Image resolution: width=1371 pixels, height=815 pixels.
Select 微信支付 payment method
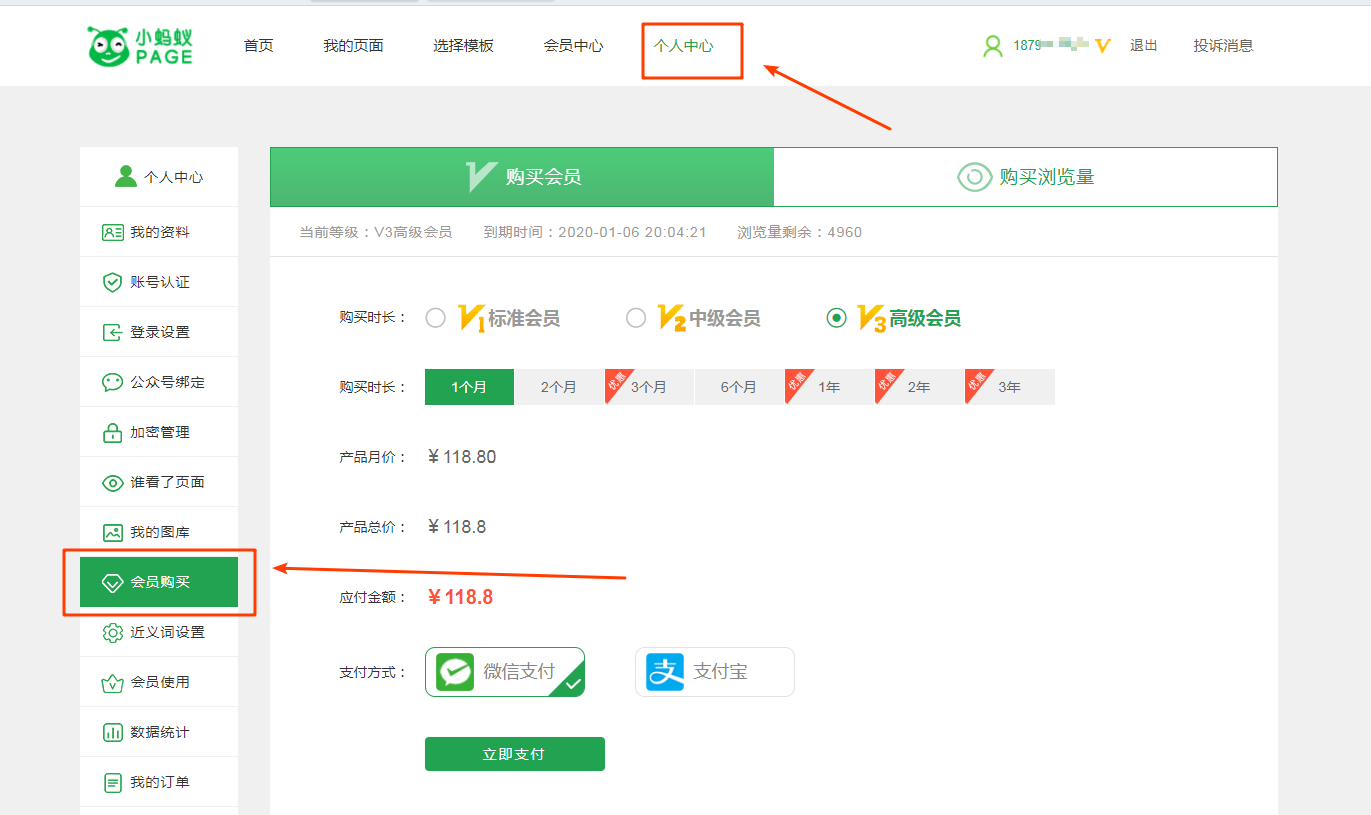click(x=505, y=672)
